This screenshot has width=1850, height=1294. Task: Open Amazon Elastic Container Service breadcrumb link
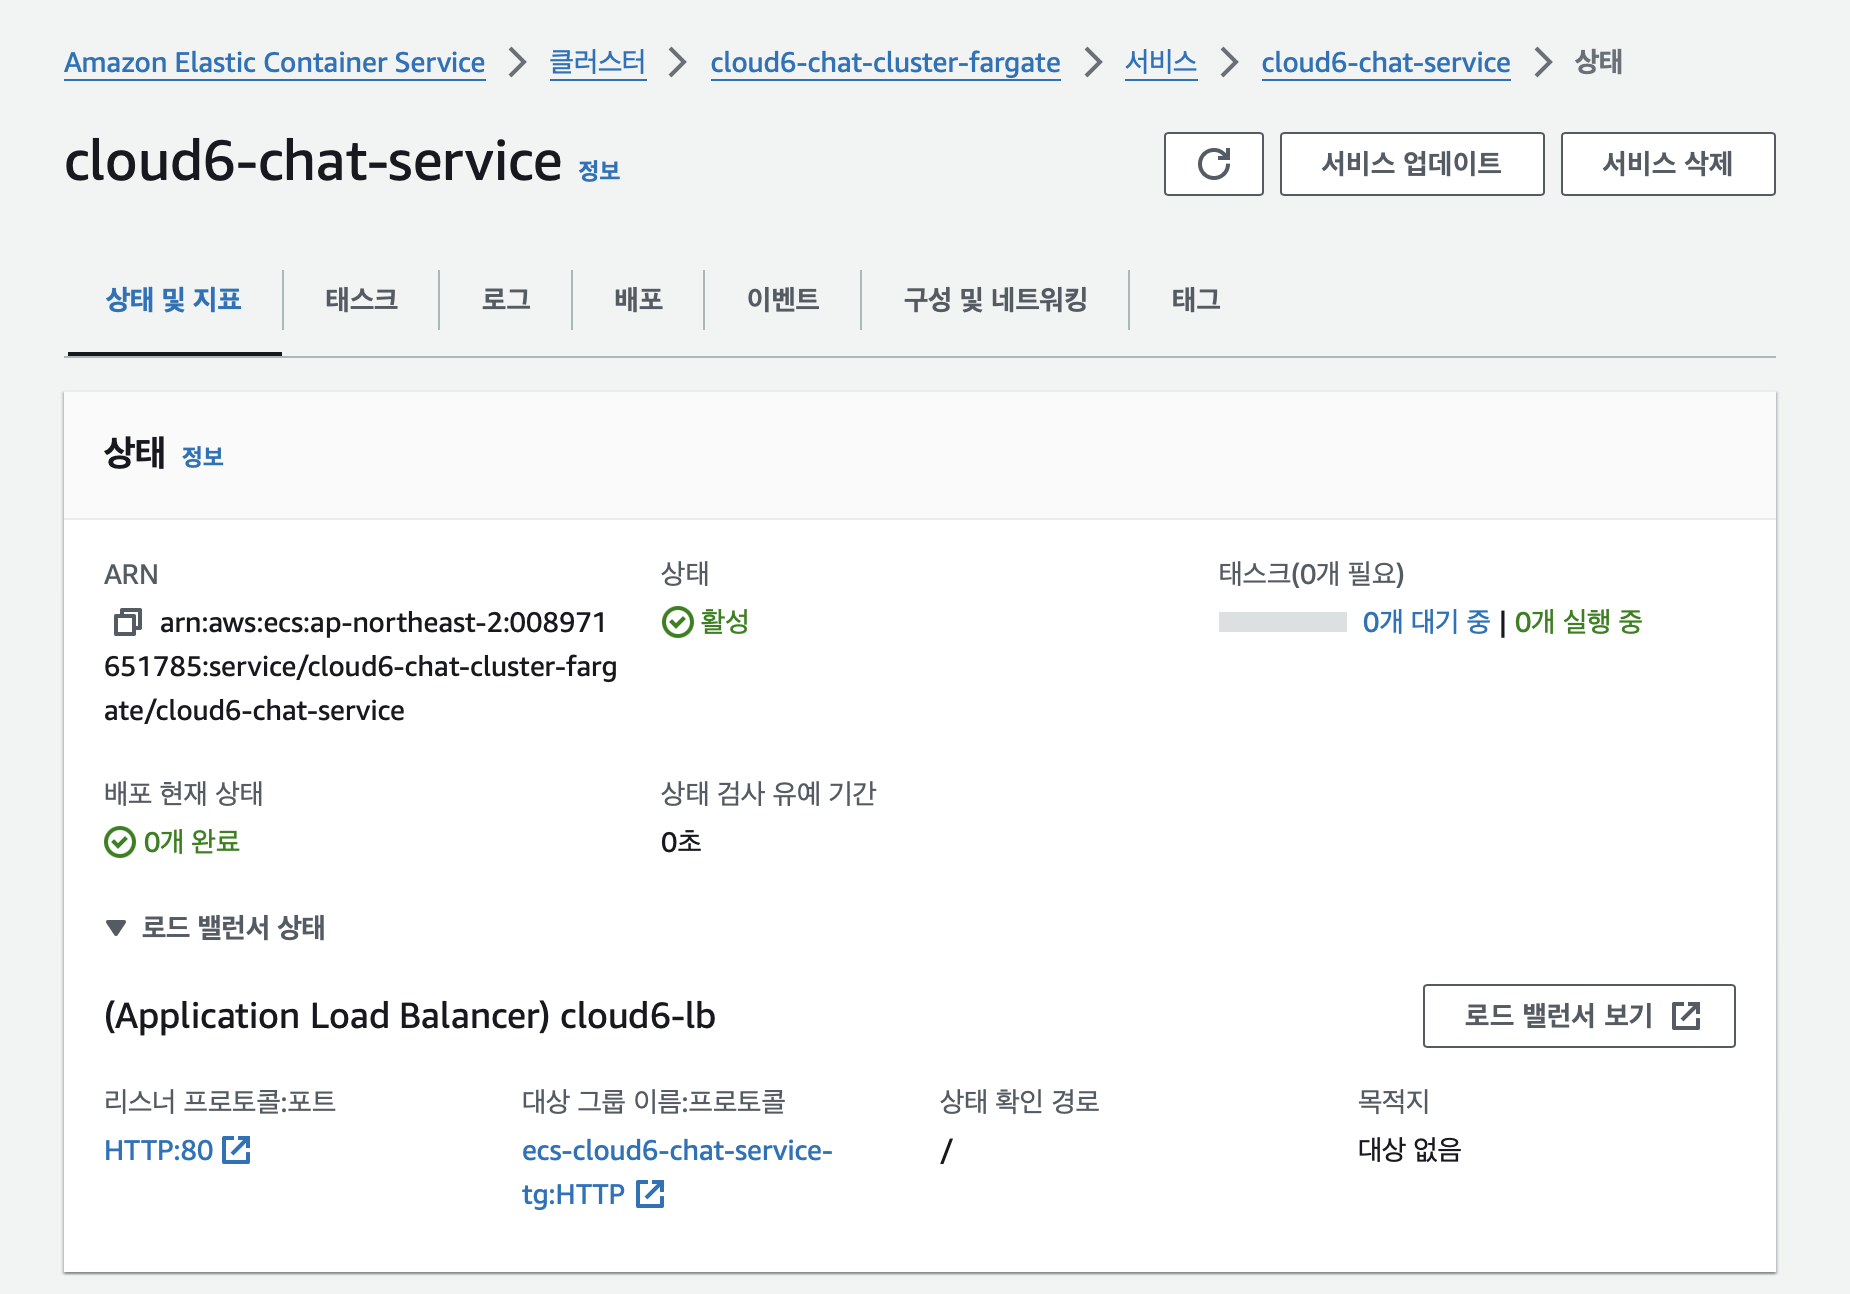(x=274, y=62)
